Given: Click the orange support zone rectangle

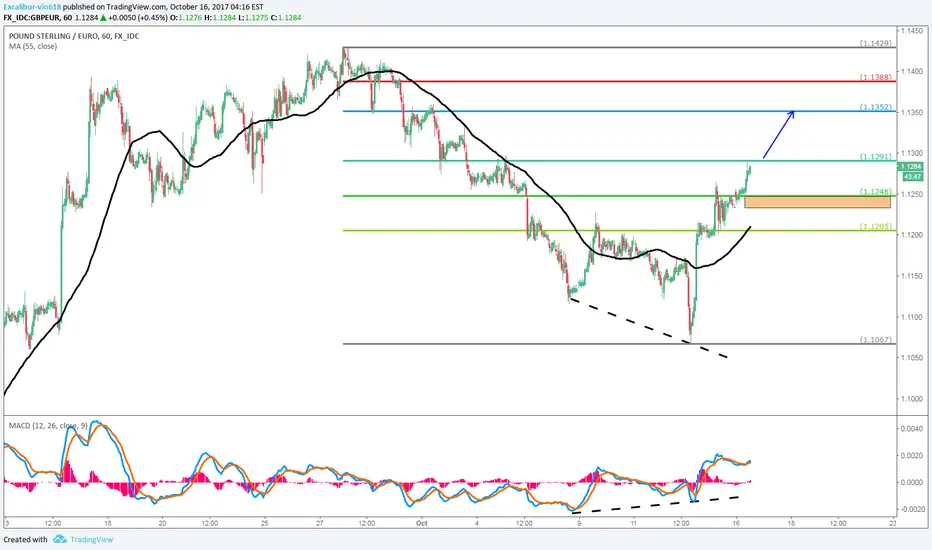Looking at the screenshot, I should pos(817,202).
